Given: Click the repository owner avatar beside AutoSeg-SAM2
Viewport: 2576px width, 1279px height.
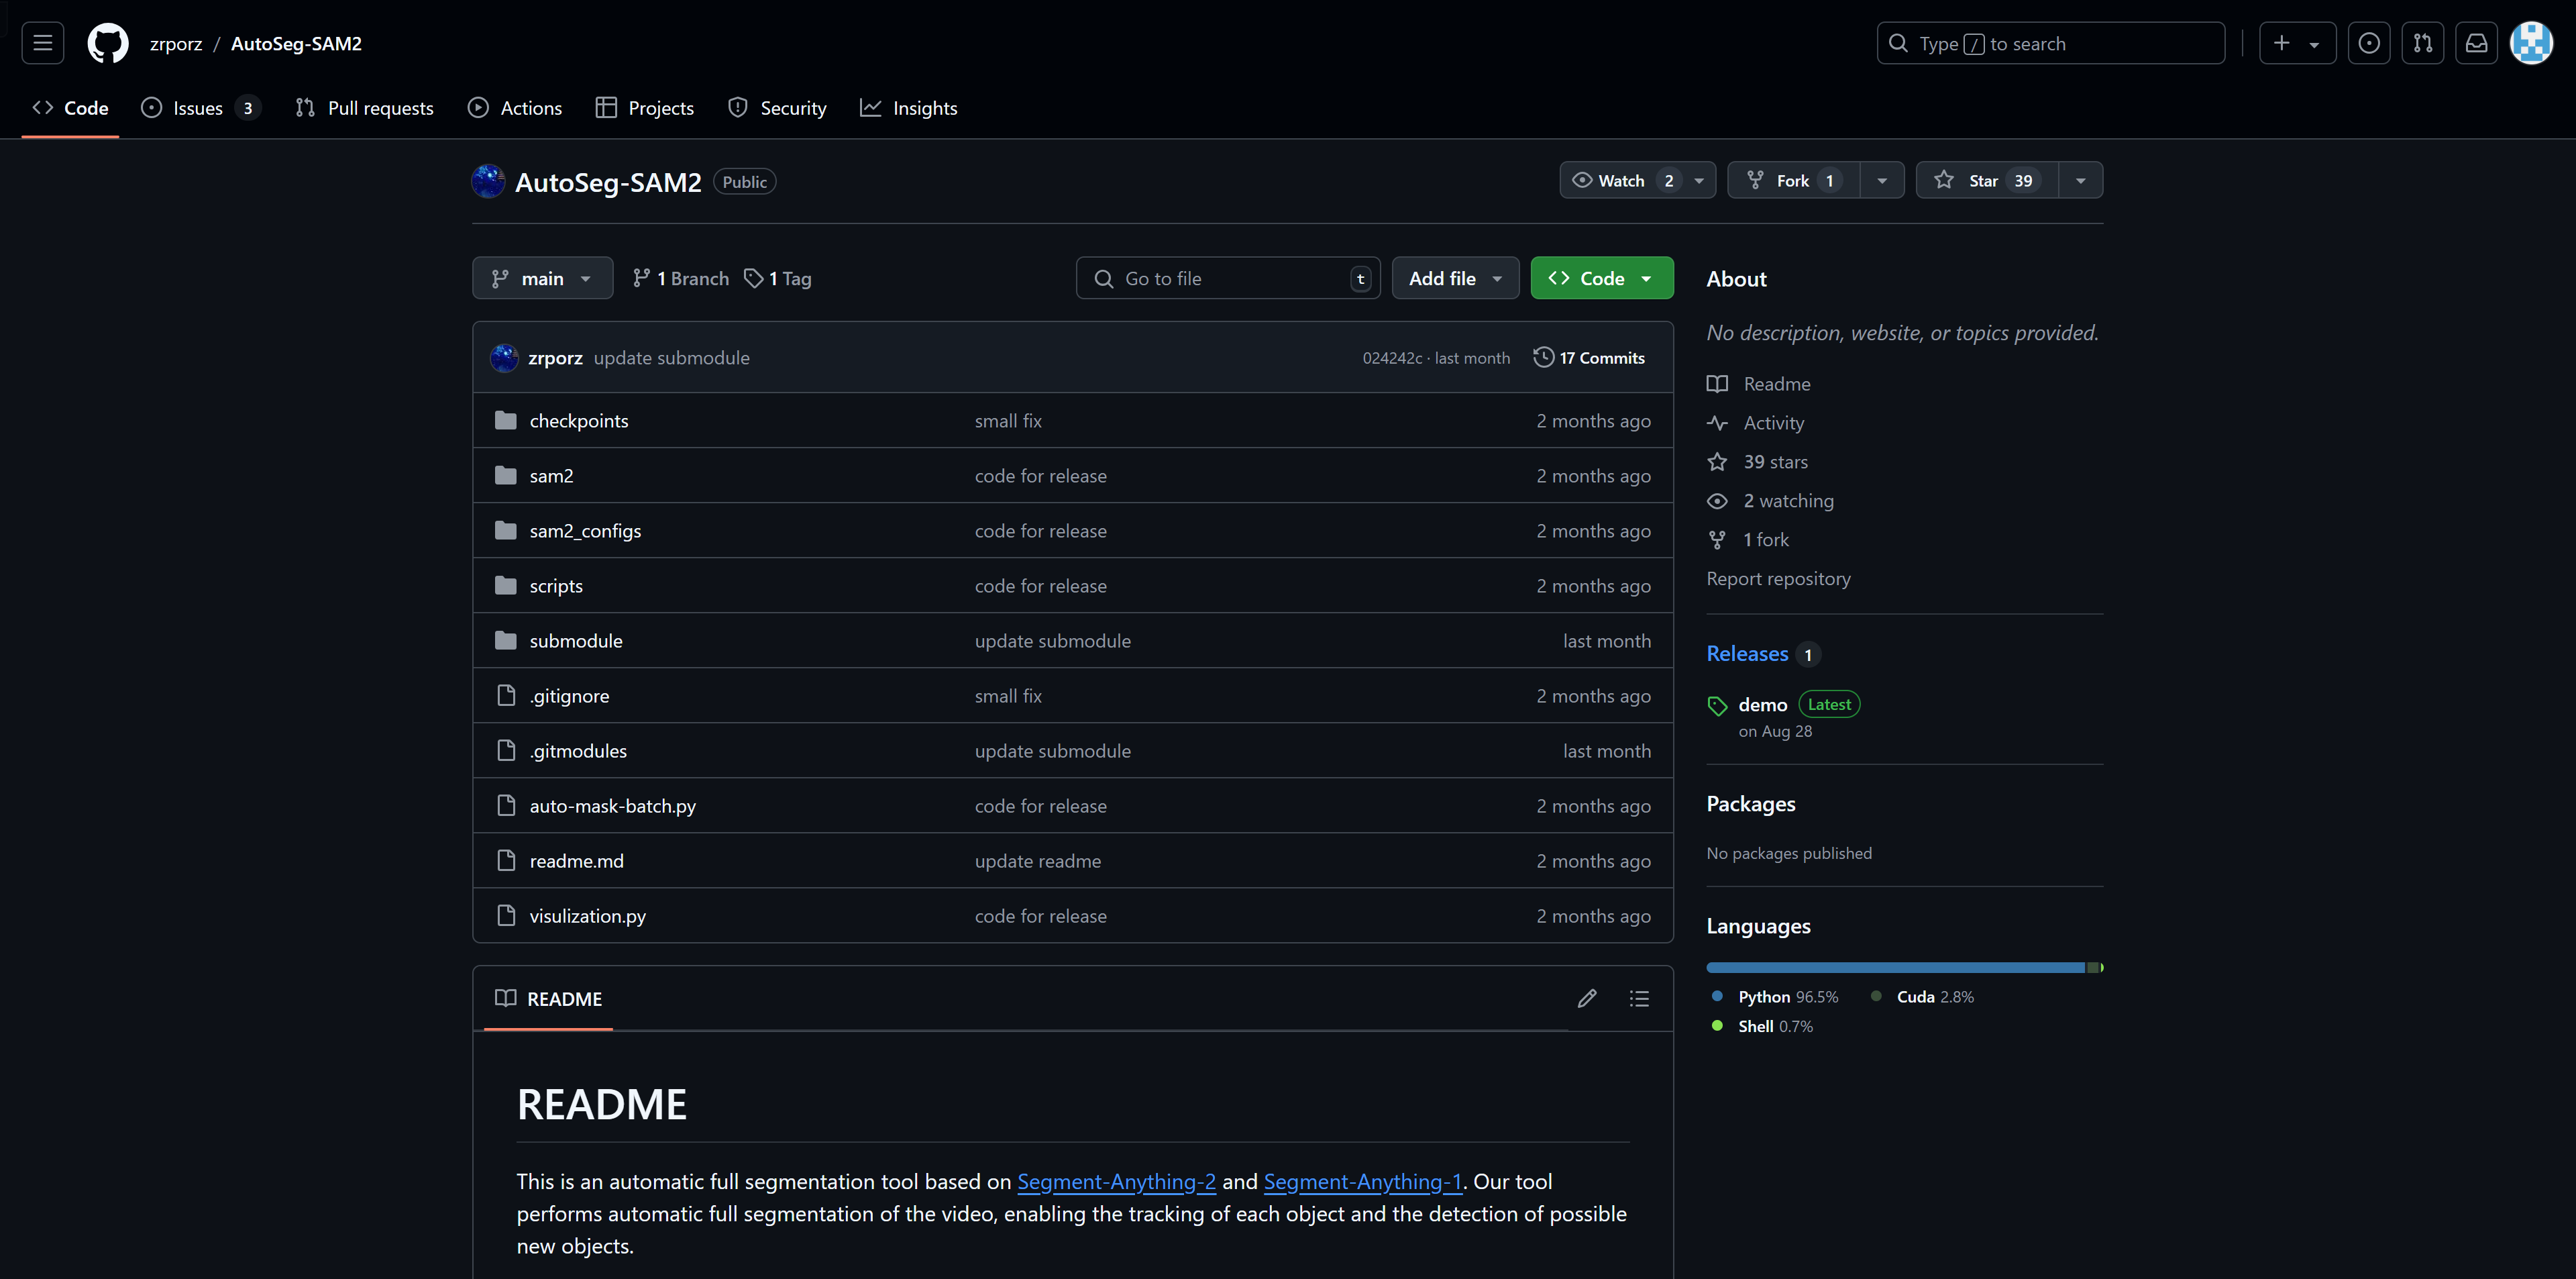Looking at the screenshot, I should point(488,181).
